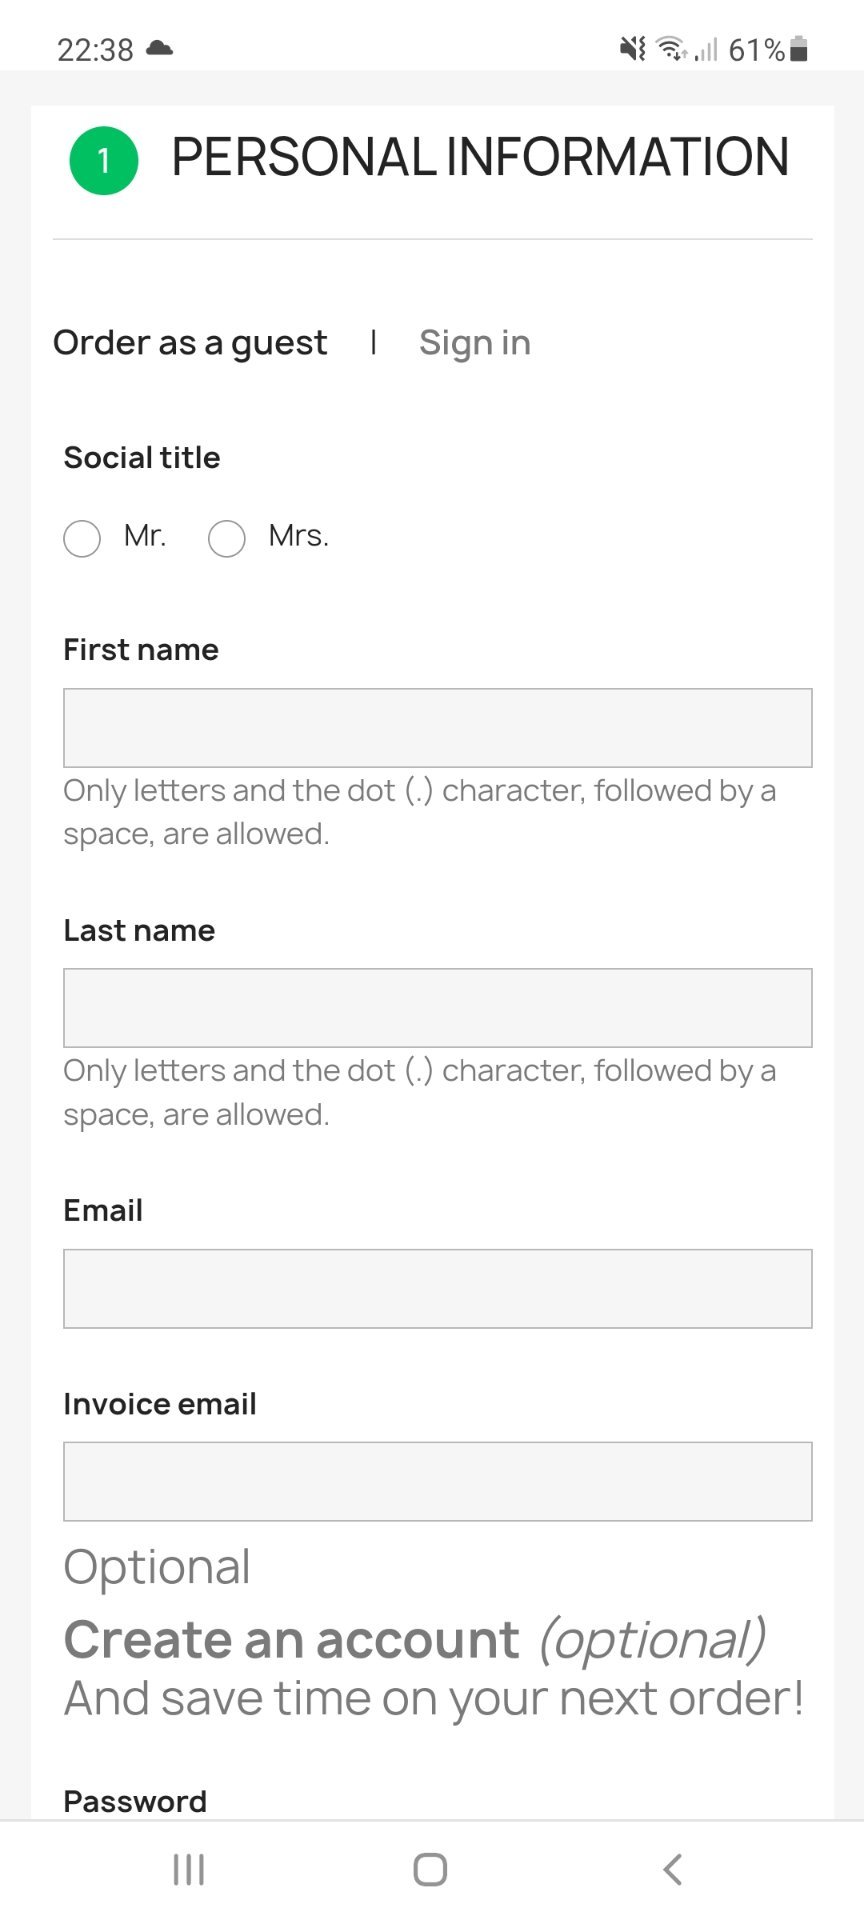Click the Invoice email input field
Screen dimensions: 864x1920
click(437, 1482)
